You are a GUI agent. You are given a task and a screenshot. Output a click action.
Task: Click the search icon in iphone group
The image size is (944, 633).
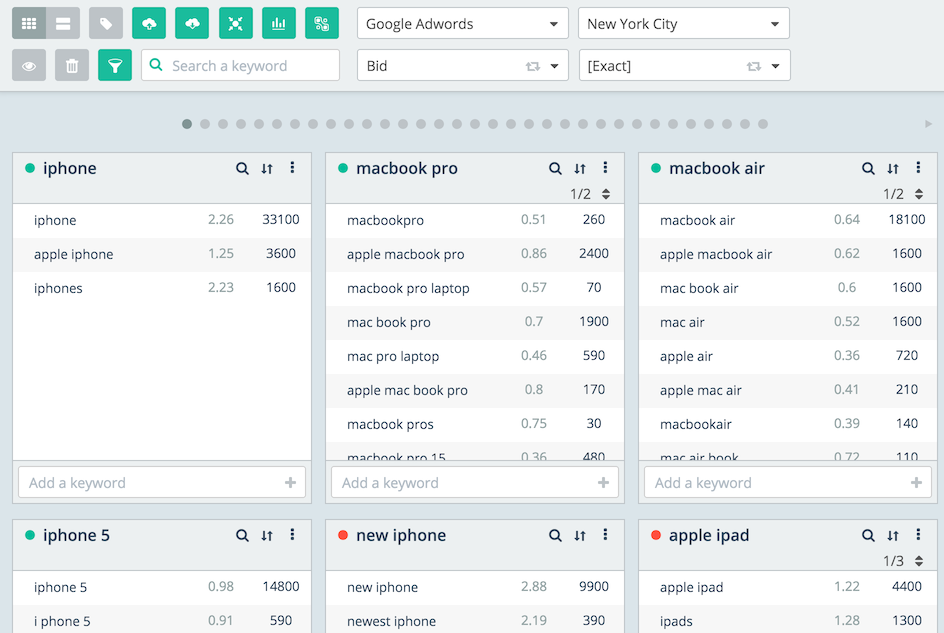pos(242,169)
